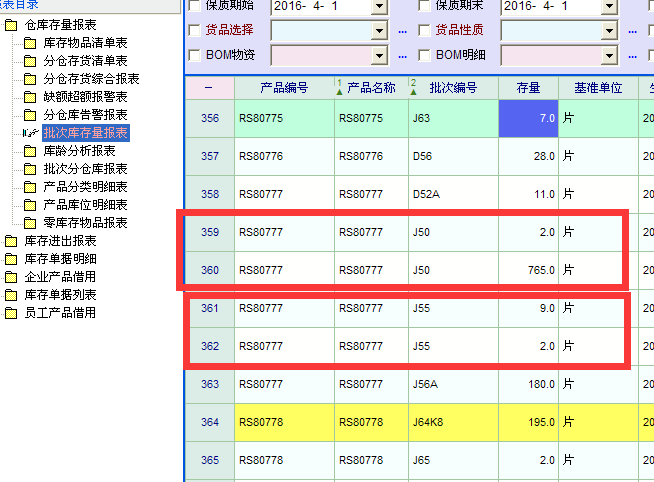Enable the 货品选择 checkbox
The image size is (654, 482).
point(194,30)
